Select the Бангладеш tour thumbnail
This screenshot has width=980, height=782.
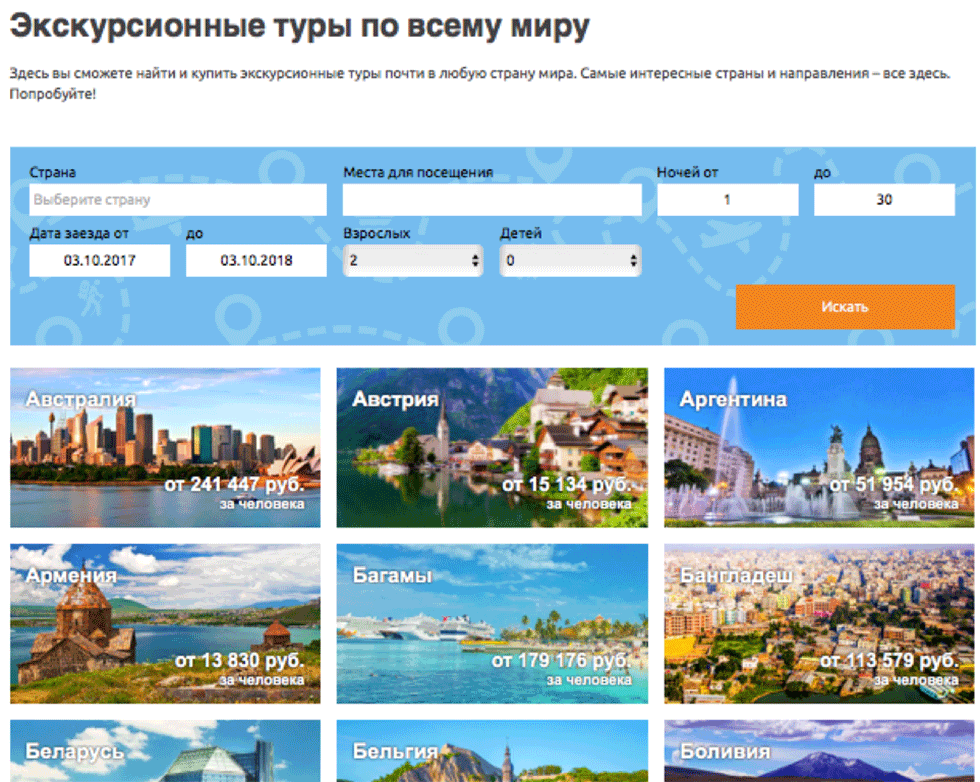coord(819,623)
